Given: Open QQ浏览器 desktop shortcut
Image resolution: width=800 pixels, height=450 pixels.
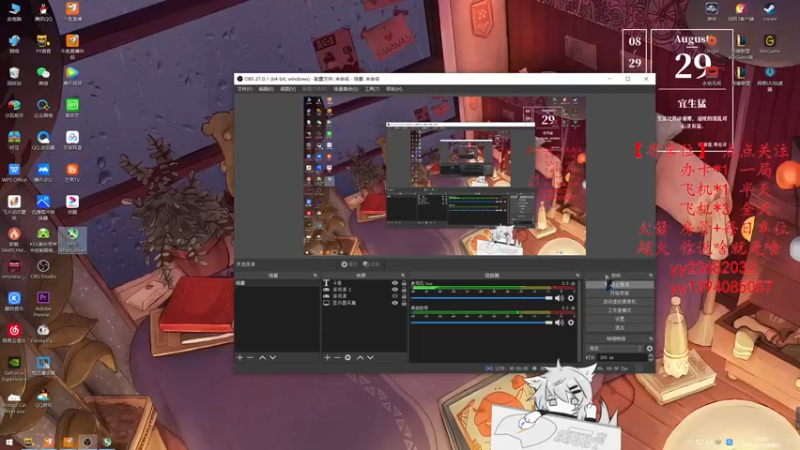Looking at the screenshot, I should (x=43, y=141).
